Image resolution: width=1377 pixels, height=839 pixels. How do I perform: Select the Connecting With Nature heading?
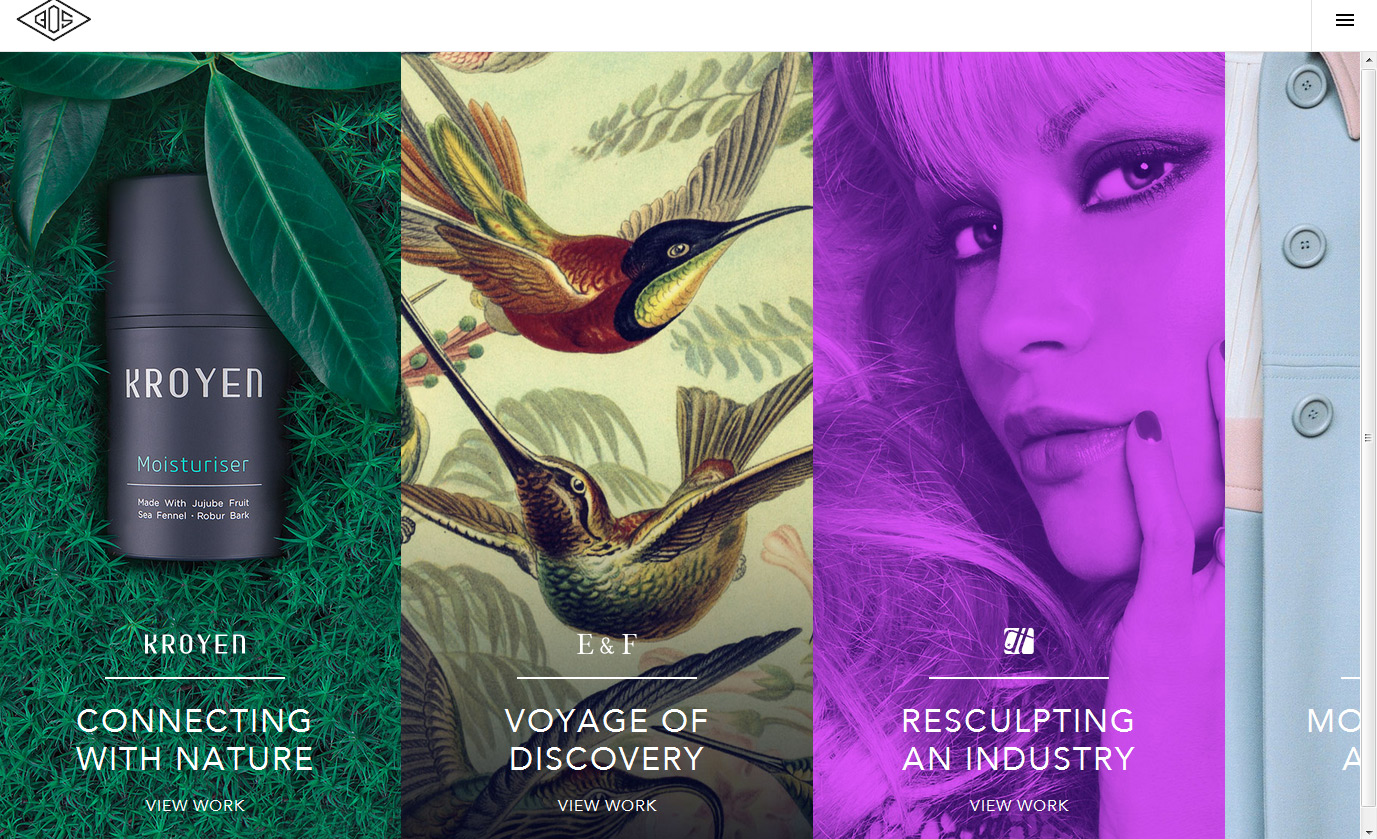tap(195, 739)
